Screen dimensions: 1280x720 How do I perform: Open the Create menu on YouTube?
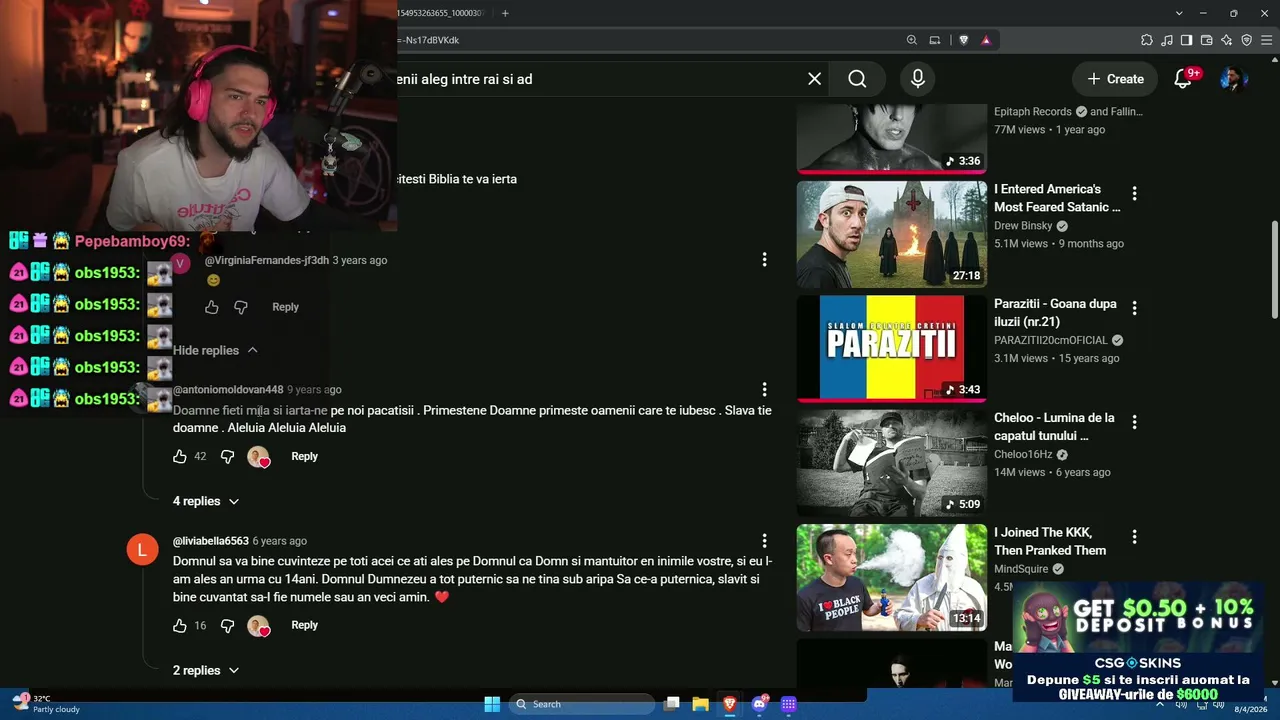[1115, 79]
